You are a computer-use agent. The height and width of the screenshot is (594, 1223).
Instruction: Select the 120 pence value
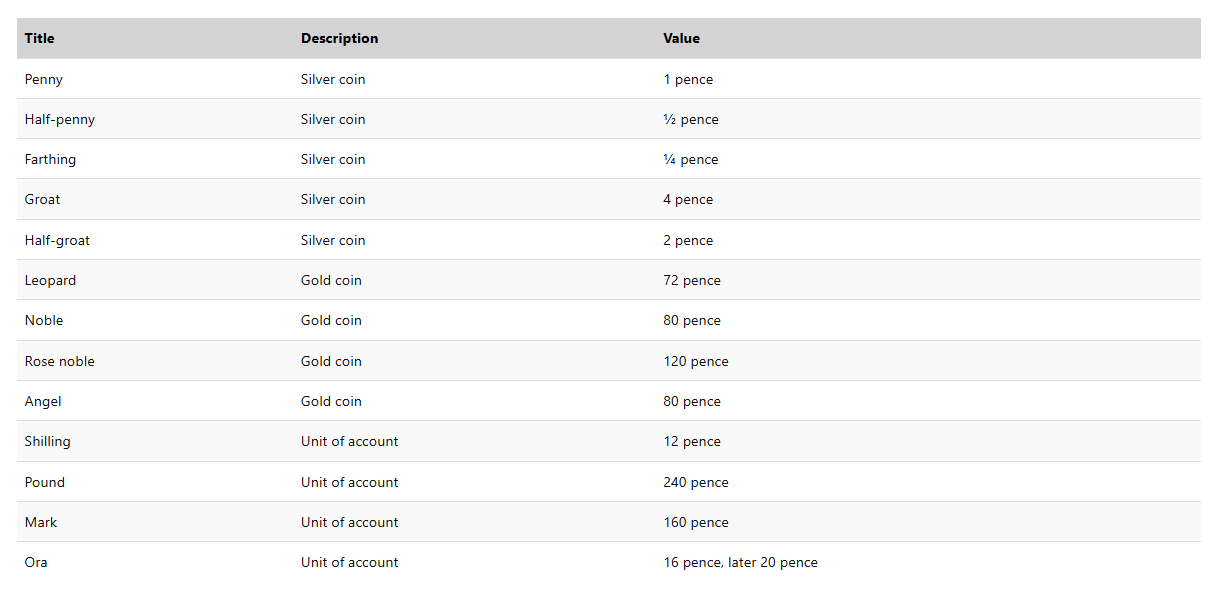pos(696,361)
